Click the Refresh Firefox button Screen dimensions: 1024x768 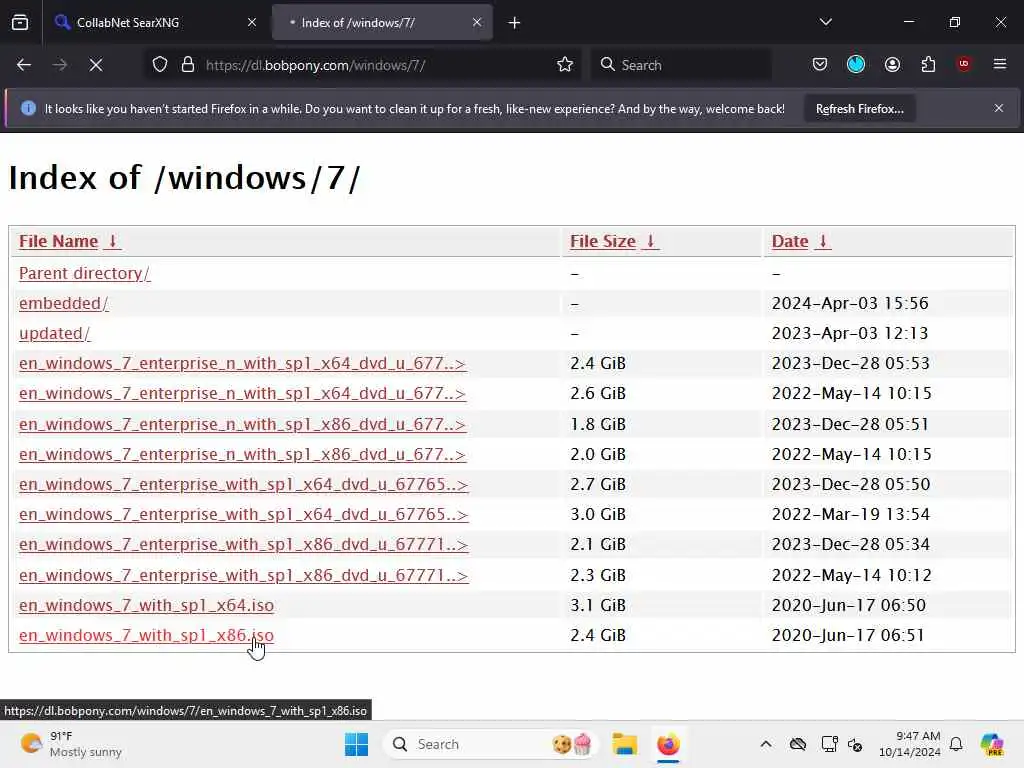click(859, 109)
